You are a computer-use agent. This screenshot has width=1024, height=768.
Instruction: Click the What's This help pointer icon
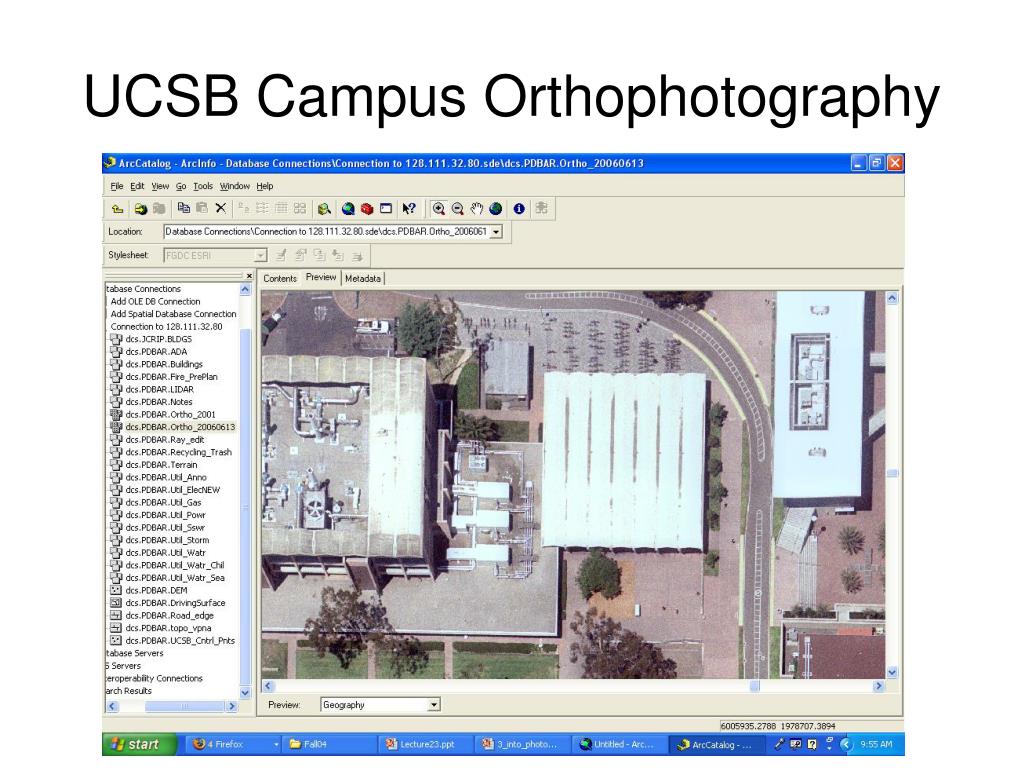409,209
